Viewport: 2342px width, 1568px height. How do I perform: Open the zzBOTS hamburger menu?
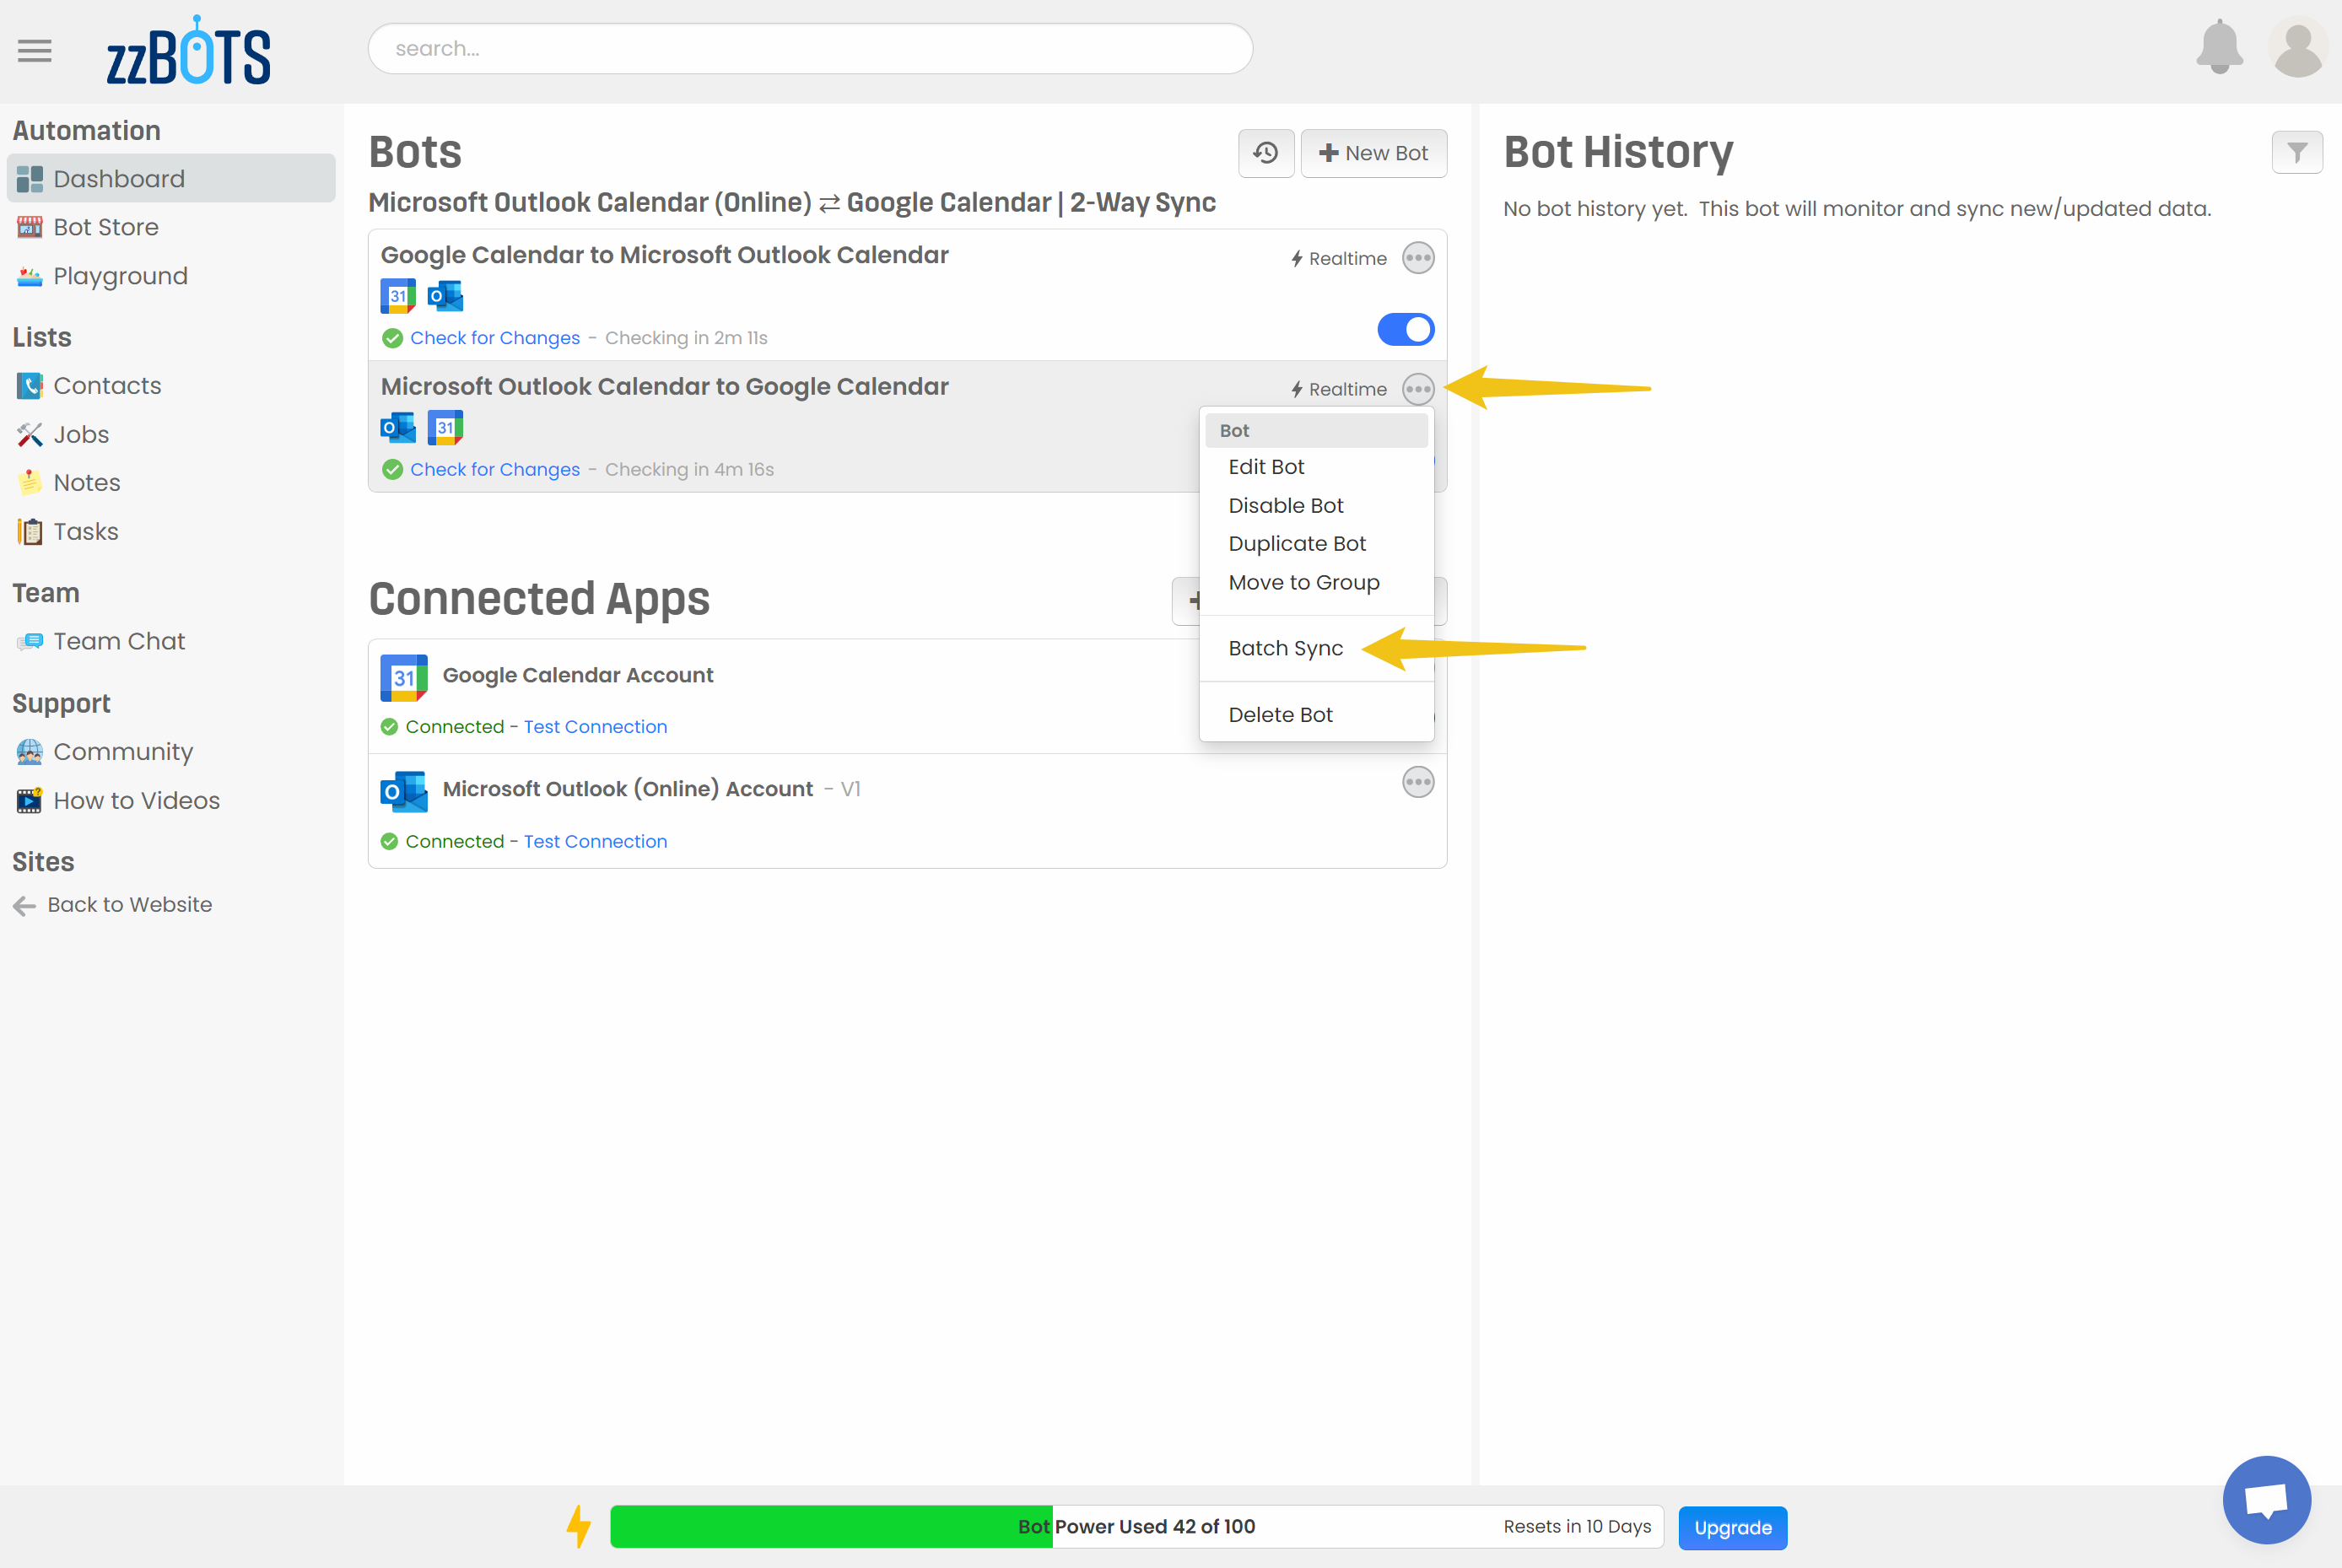34,50
